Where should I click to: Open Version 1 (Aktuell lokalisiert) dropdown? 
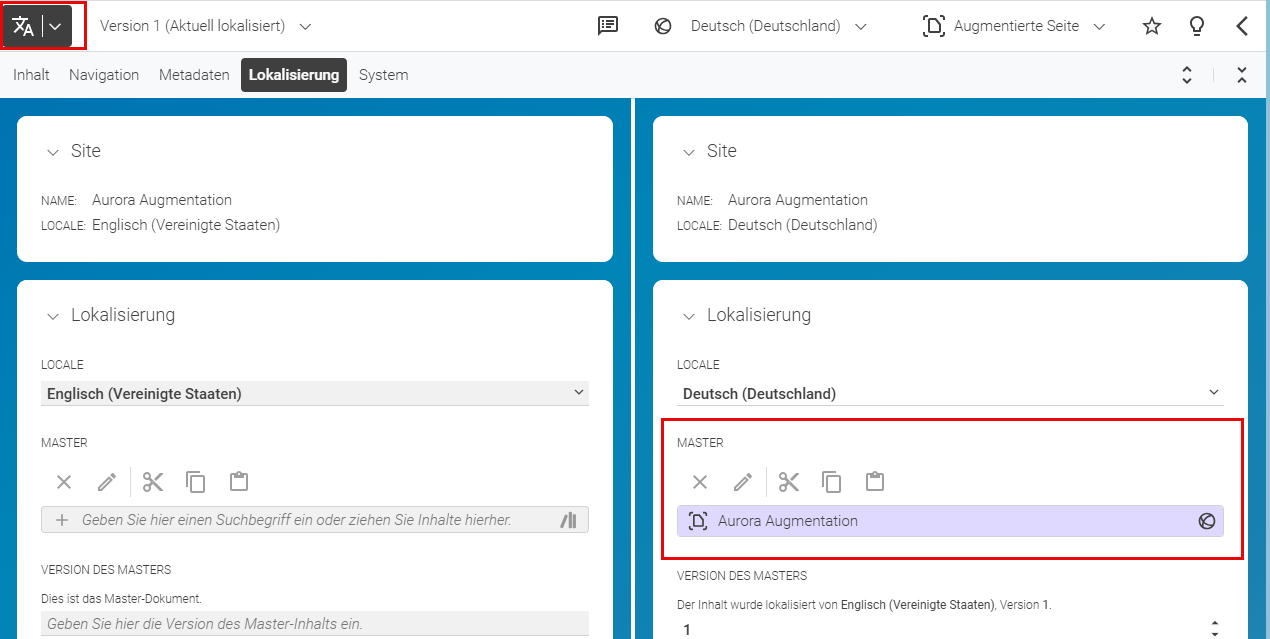(x=205, y=26)
